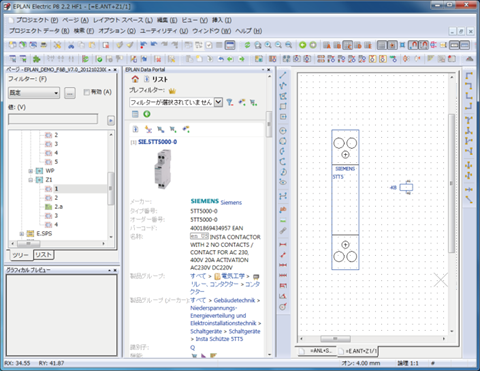Open the 設定 filter dropdown
Image resolution: width=480 pixels, height=371 pixels.
(x=34, y=93)
